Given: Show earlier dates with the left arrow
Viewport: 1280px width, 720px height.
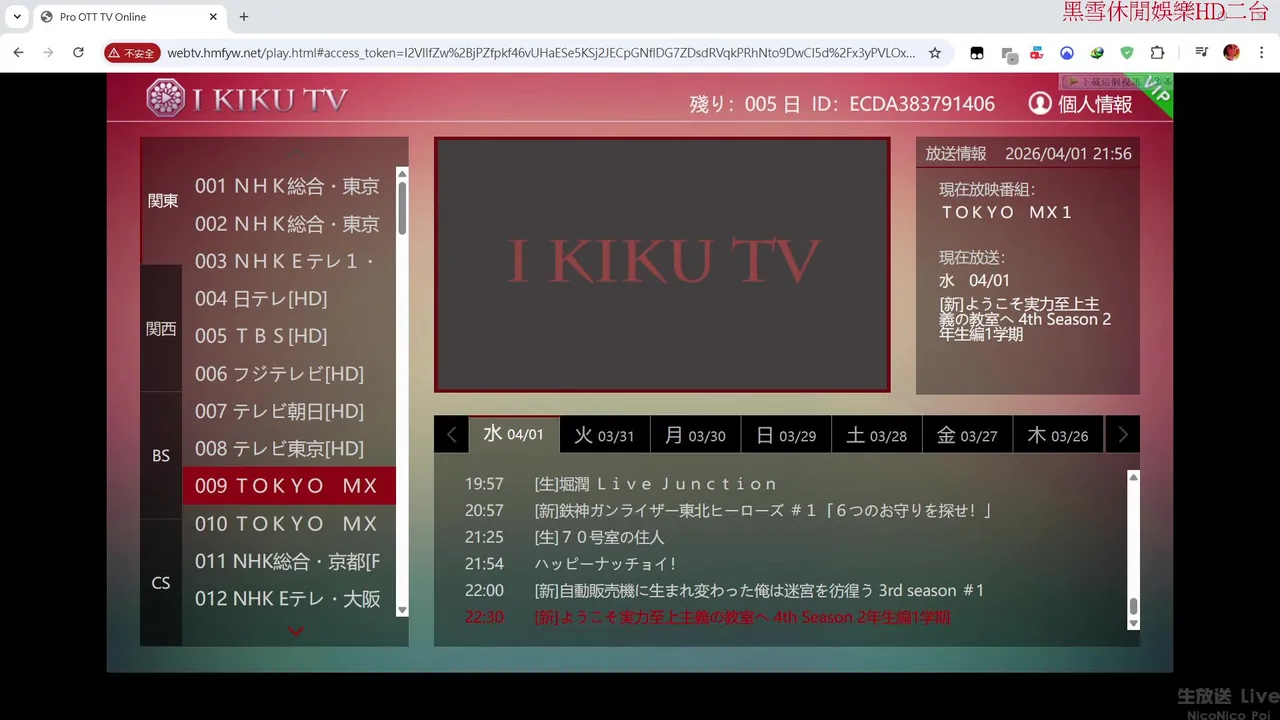Looking at the screenshot, I should (451, 434).
